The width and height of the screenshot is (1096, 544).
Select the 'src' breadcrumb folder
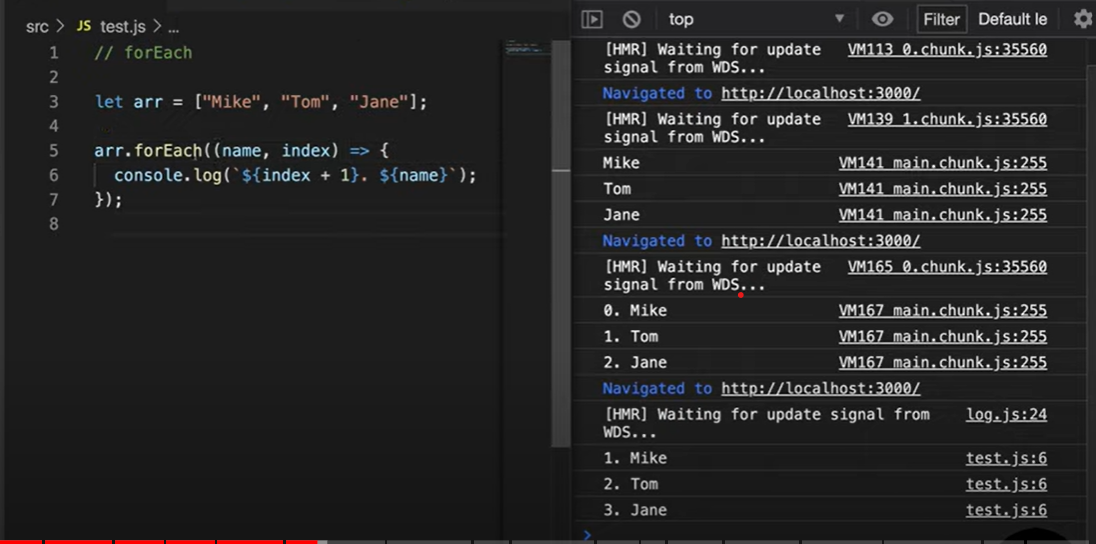pos(37,27)
